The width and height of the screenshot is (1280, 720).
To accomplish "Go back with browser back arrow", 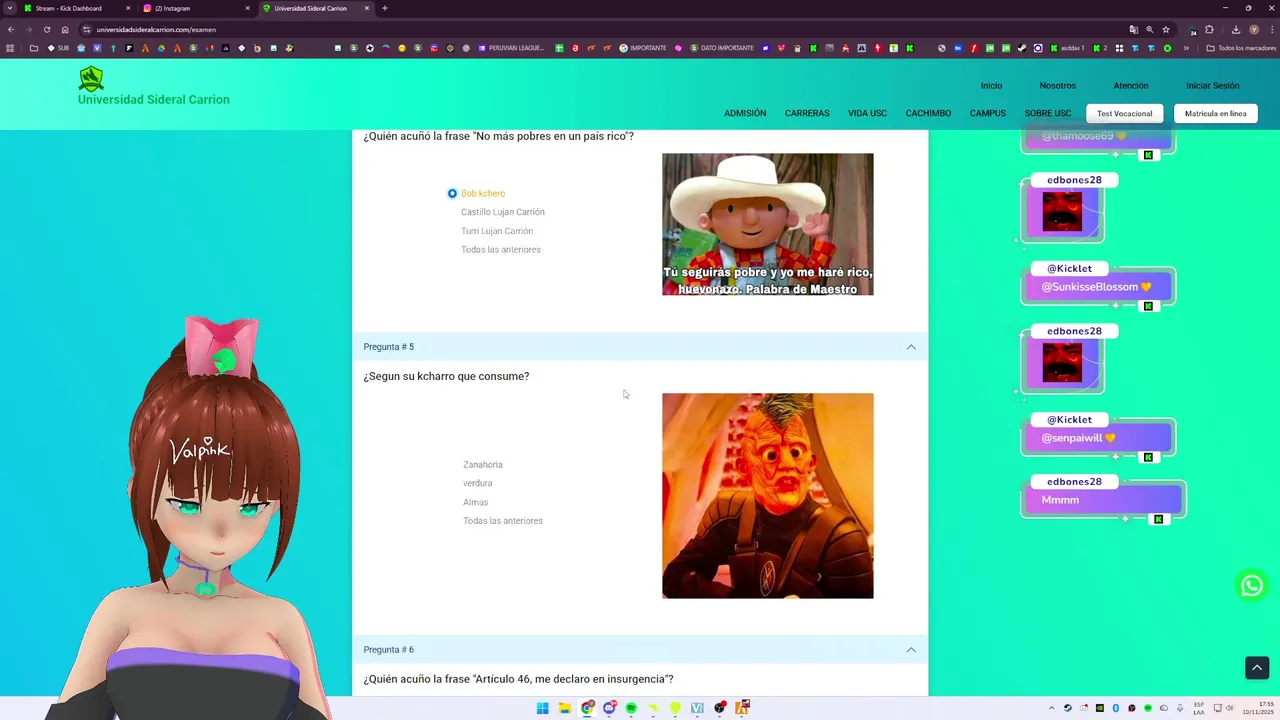I will click(11, 30).
